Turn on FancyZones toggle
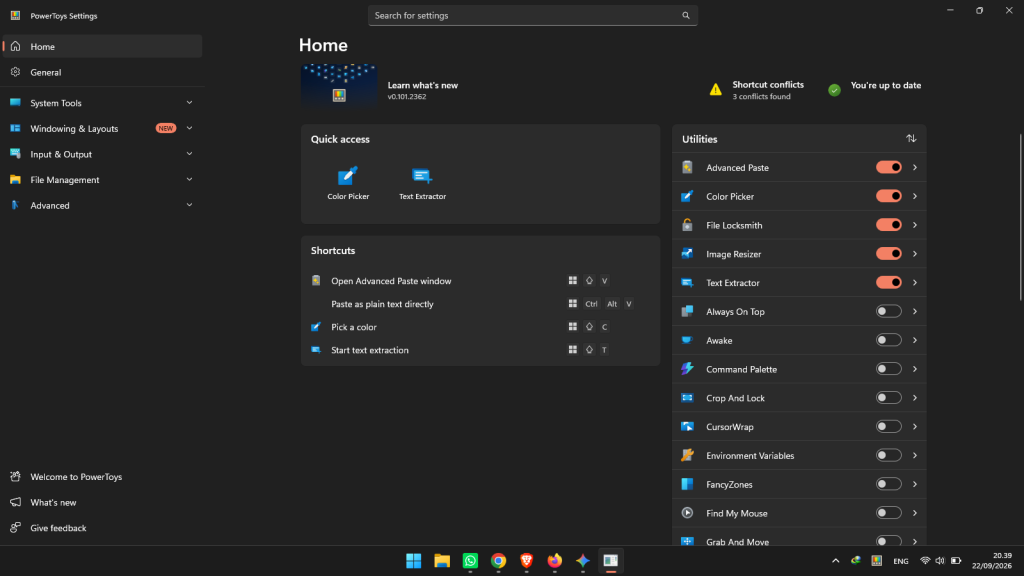The height and width of the screenshot is (576, 1024). tap(888, 484)
